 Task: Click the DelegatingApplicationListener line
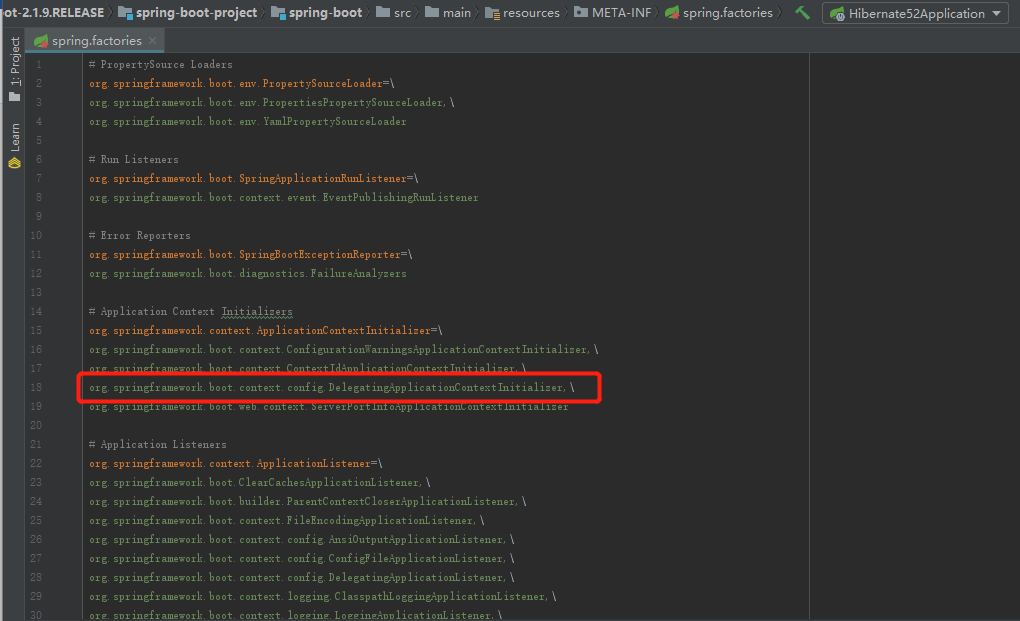click(x=302, y=577)
